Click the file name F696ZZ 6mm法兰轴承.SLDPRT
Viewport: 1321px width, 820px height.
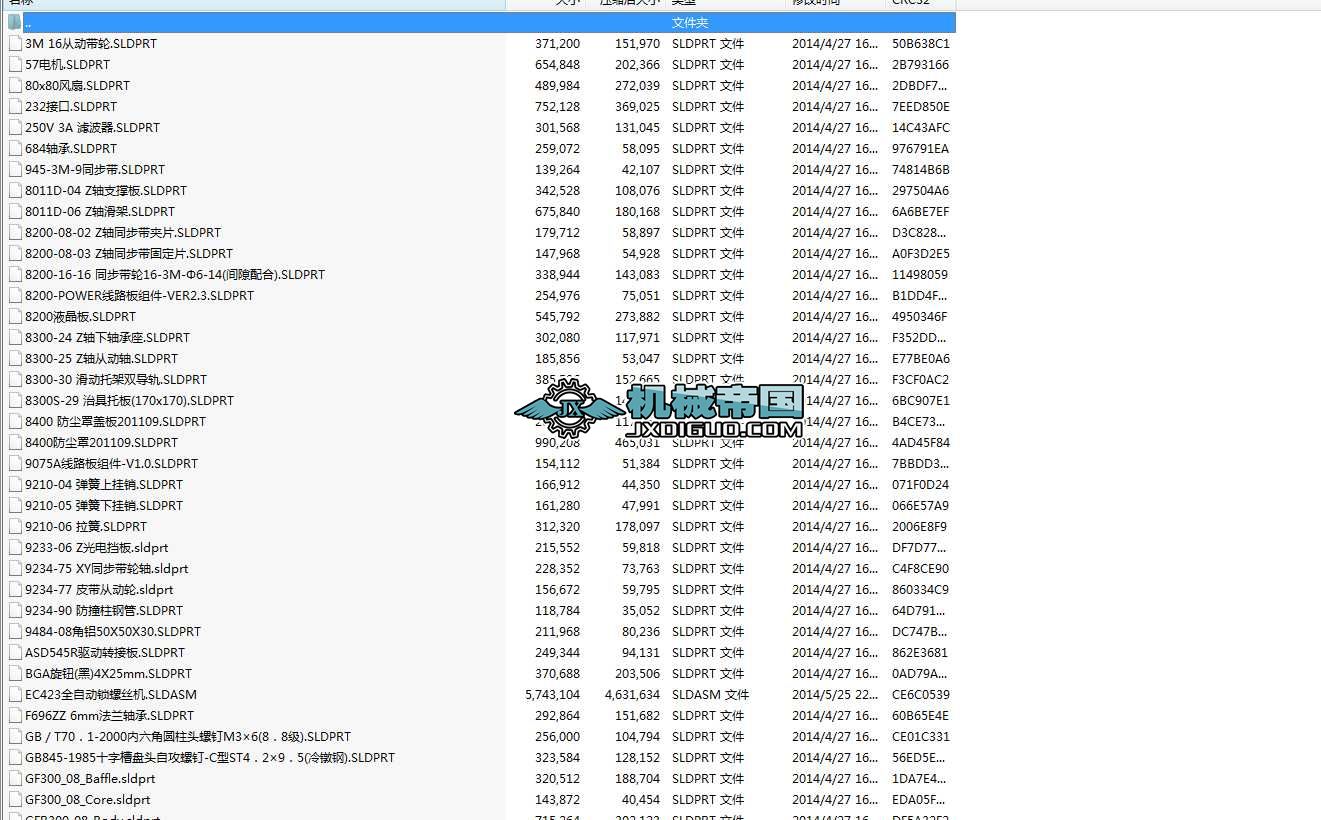tap(109, 715)
